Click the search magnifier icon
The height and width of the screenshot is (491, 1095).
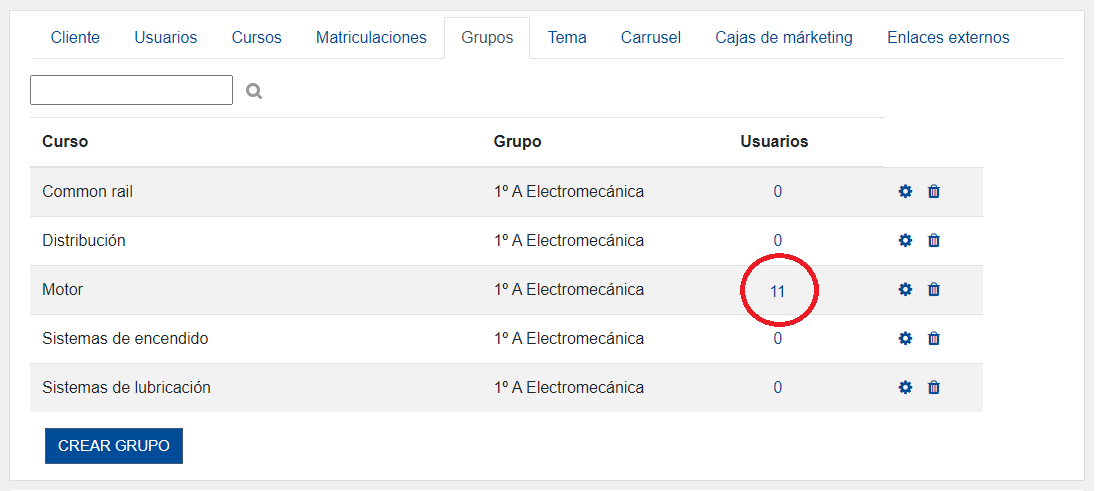coord(254,91)
